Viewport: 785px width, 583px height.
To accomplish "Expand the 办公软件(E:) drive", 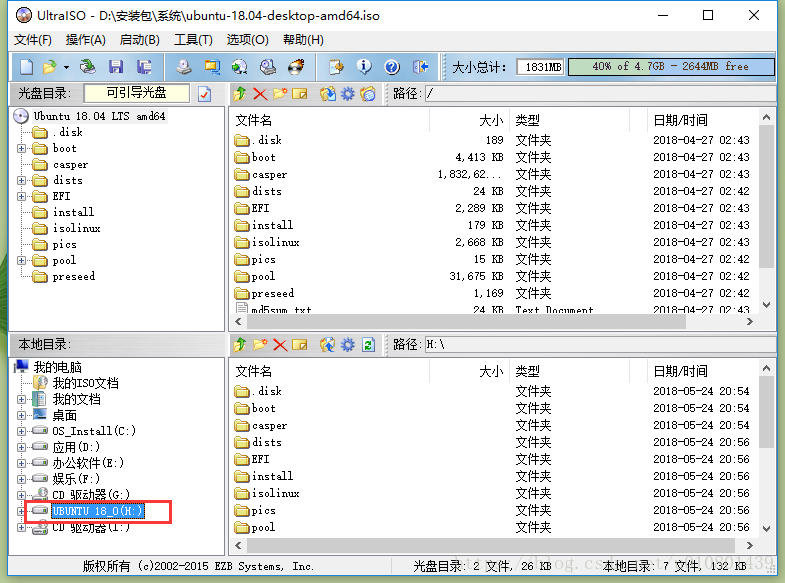I will coord(21,463).
